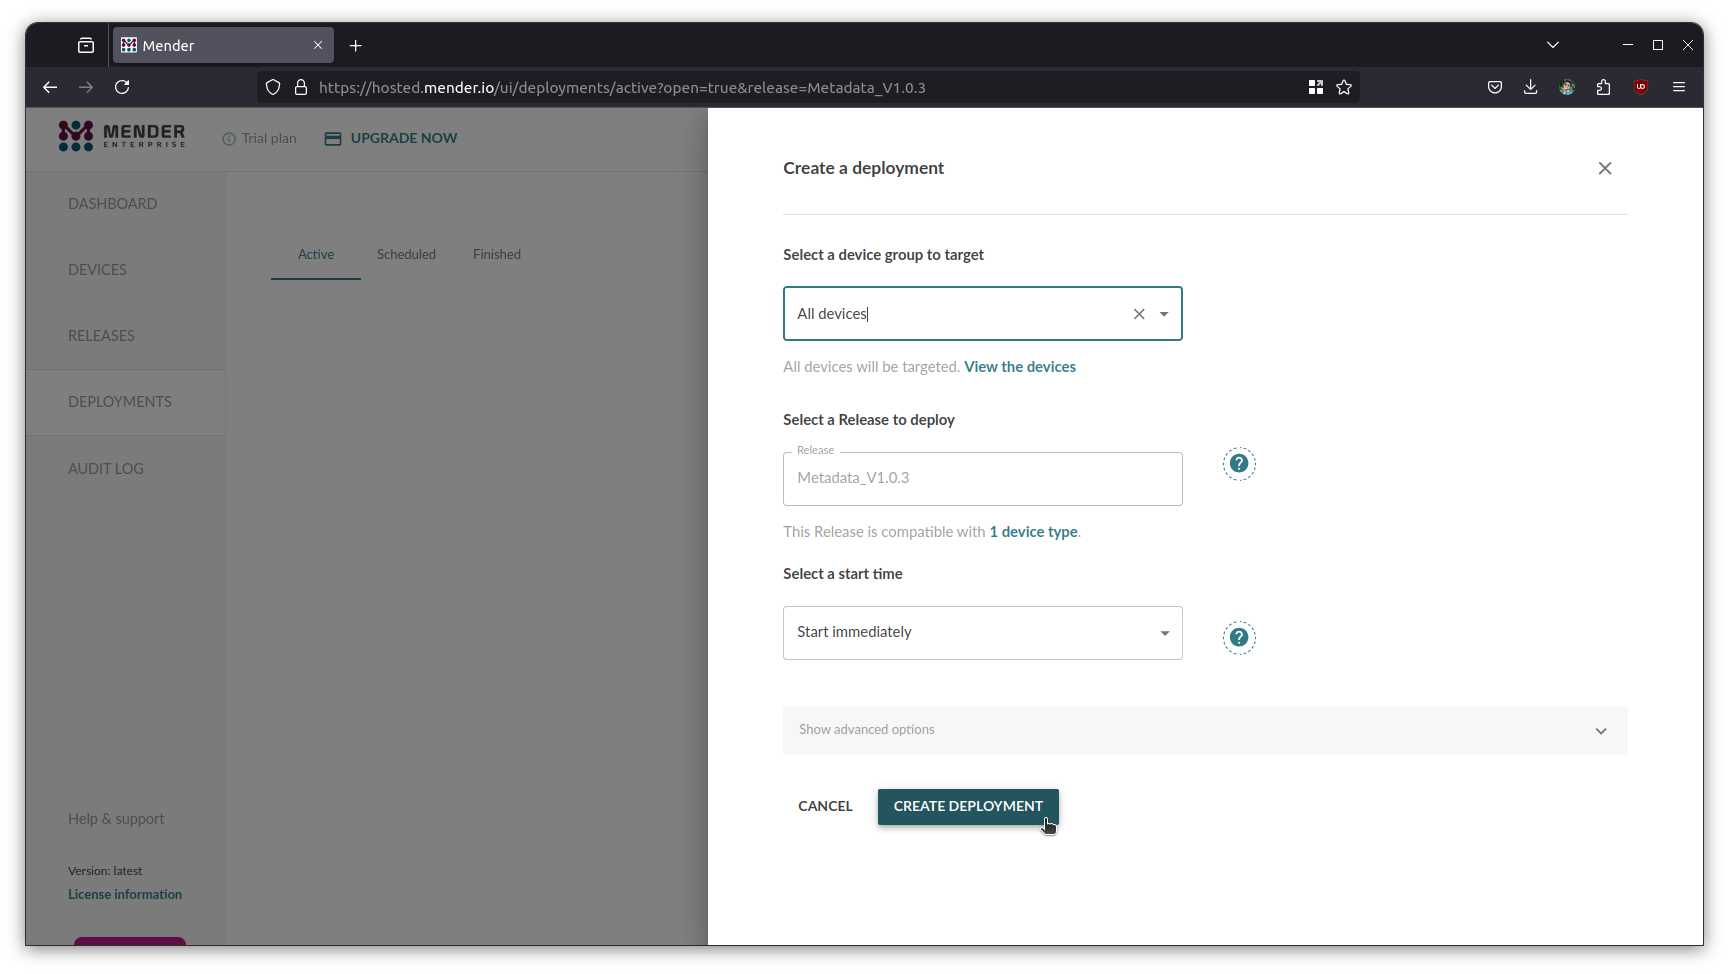Reload the current page
1729x974 pixels.
point(122,87)
